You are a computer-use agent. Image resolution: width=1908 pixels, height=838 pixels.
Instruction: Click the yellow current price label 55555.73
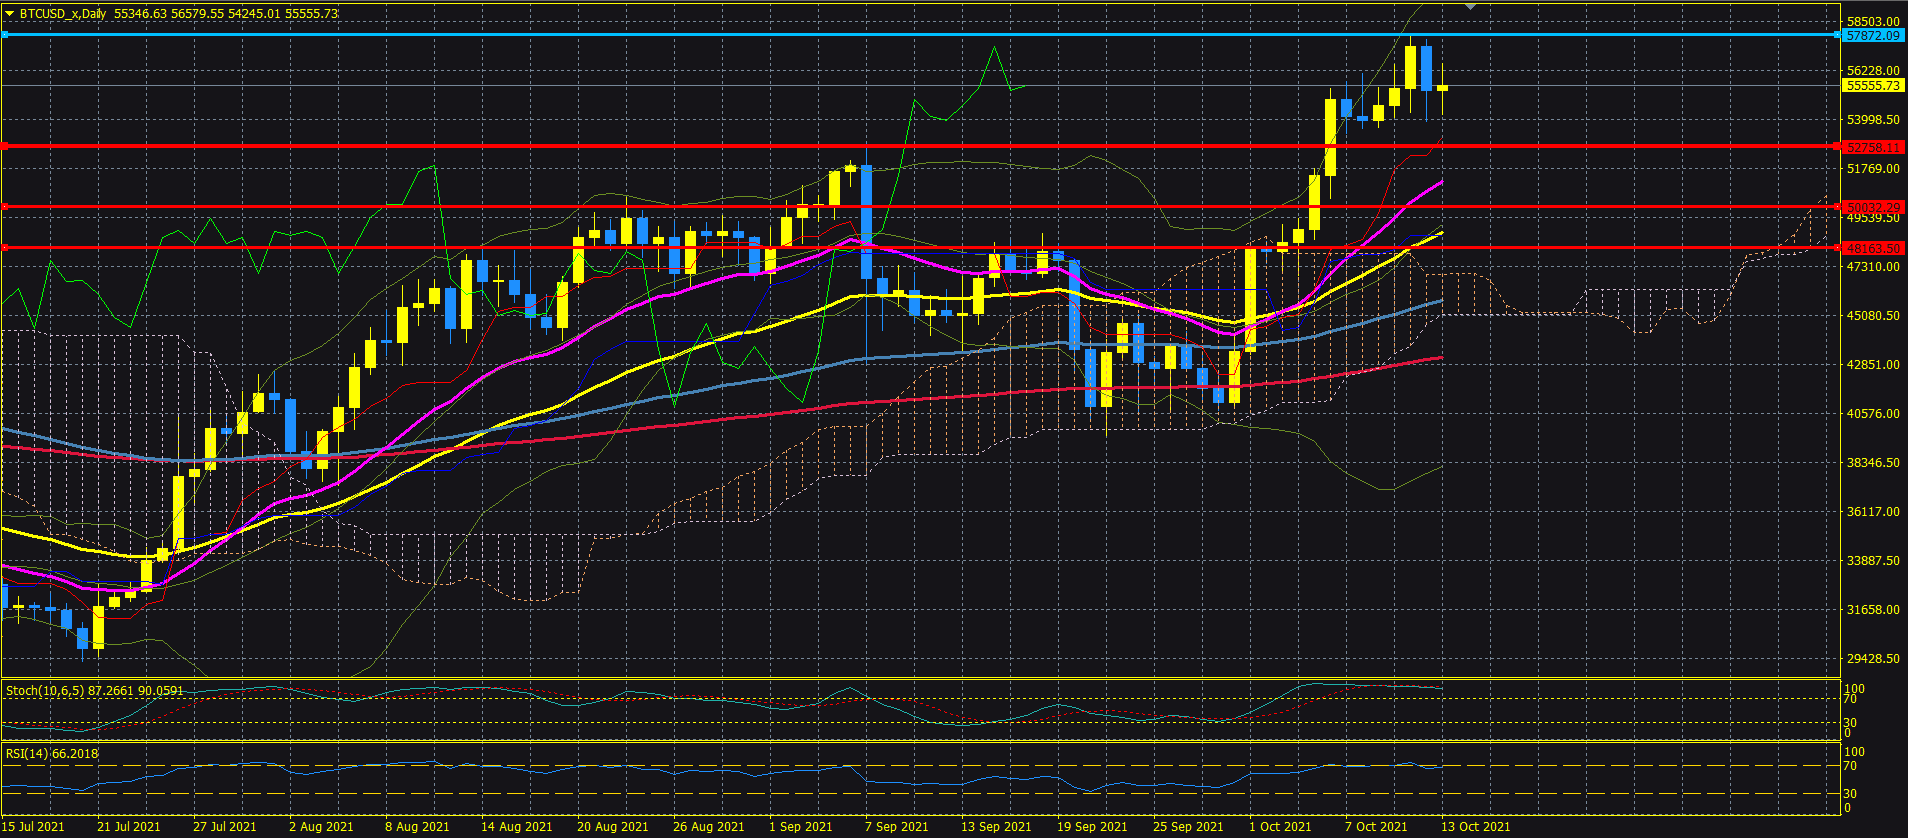tap(1873, 86)
